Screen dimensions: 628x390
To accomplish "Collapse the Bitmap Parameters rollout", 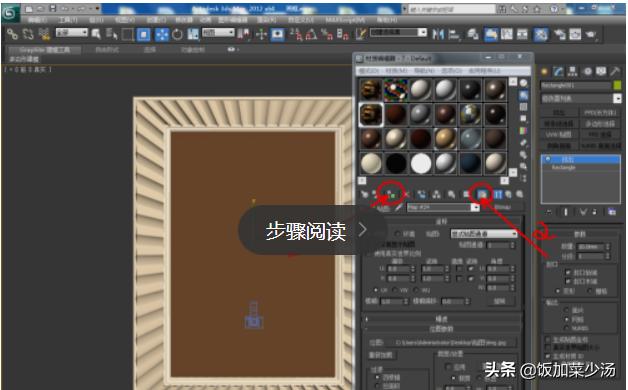I will (442, 329).
